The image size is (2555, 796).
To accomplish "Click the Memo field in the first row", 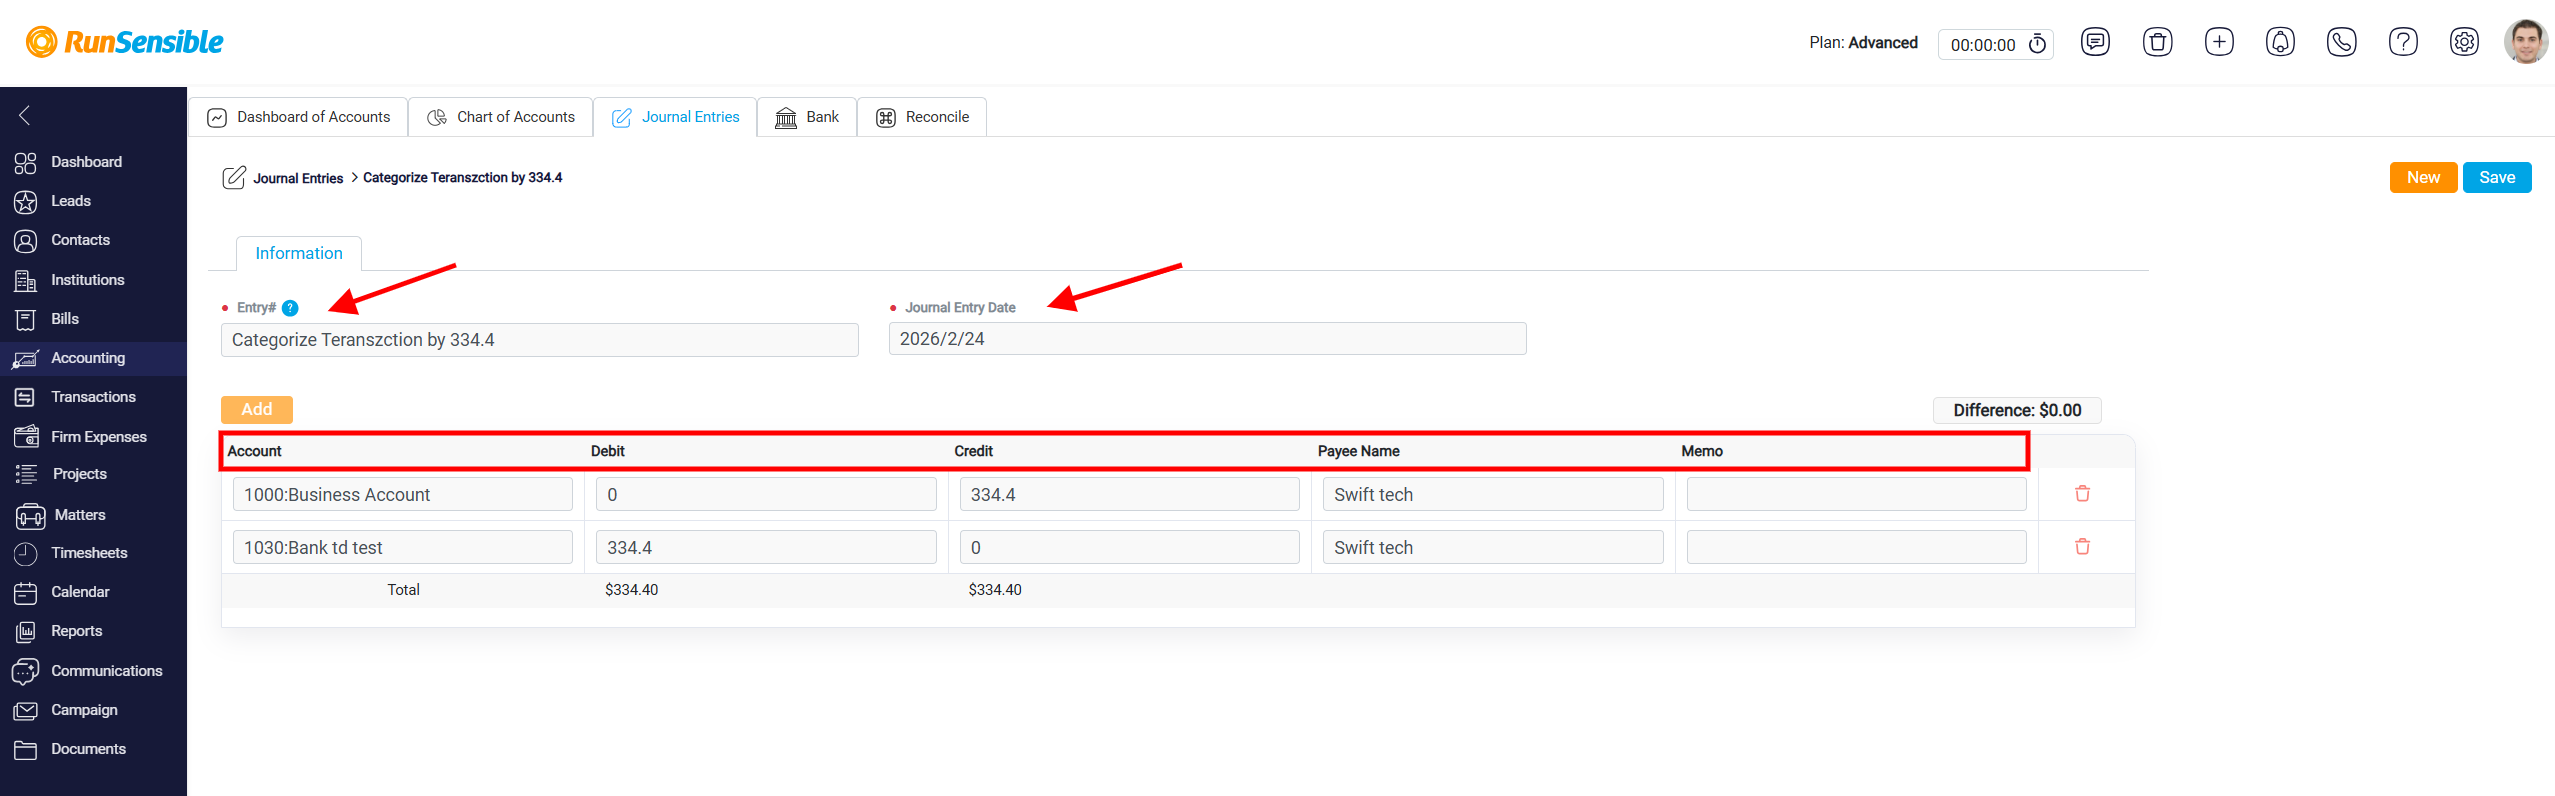I will pos(1856,494).
